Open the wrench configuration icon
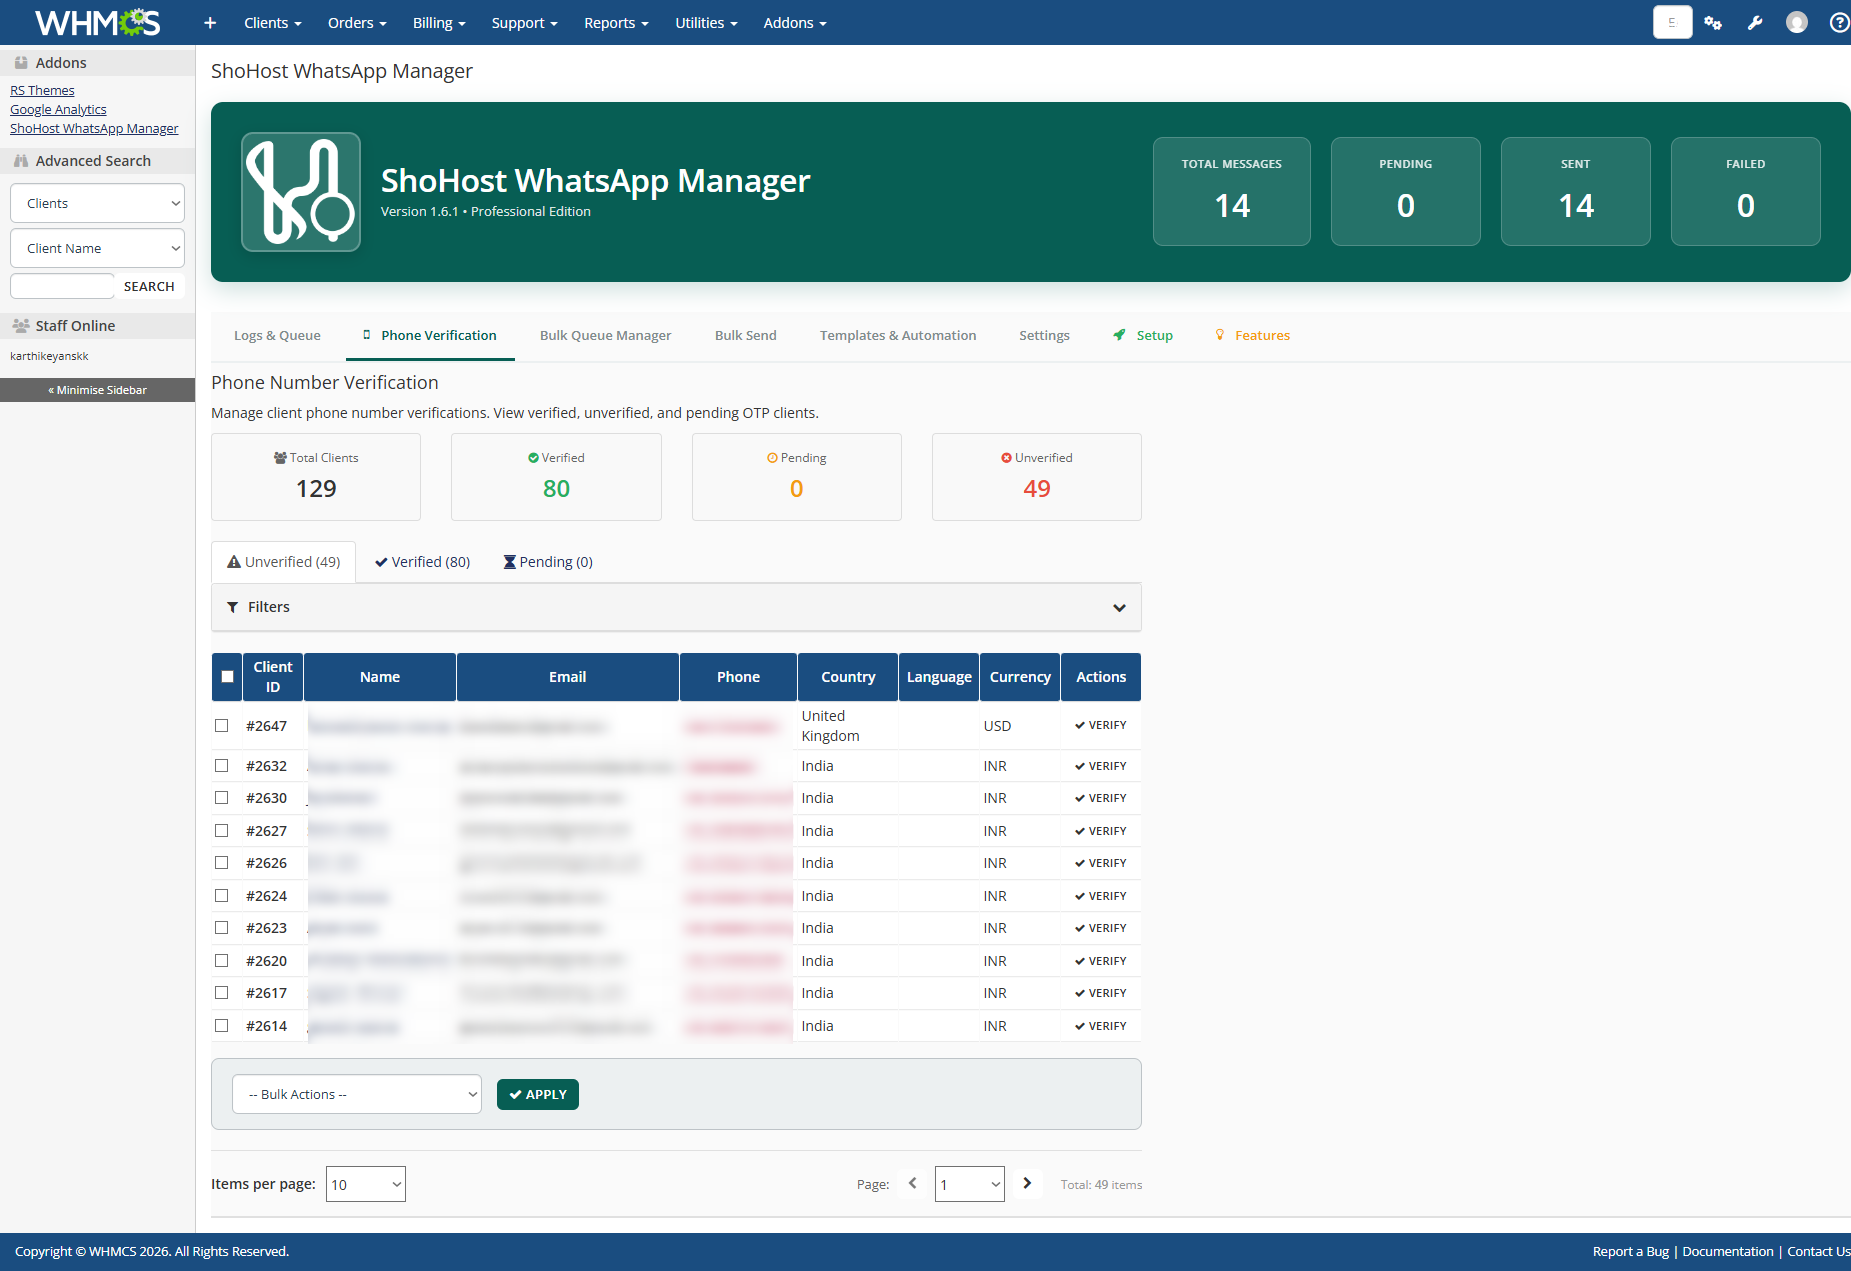 [x=1755, y=23]
